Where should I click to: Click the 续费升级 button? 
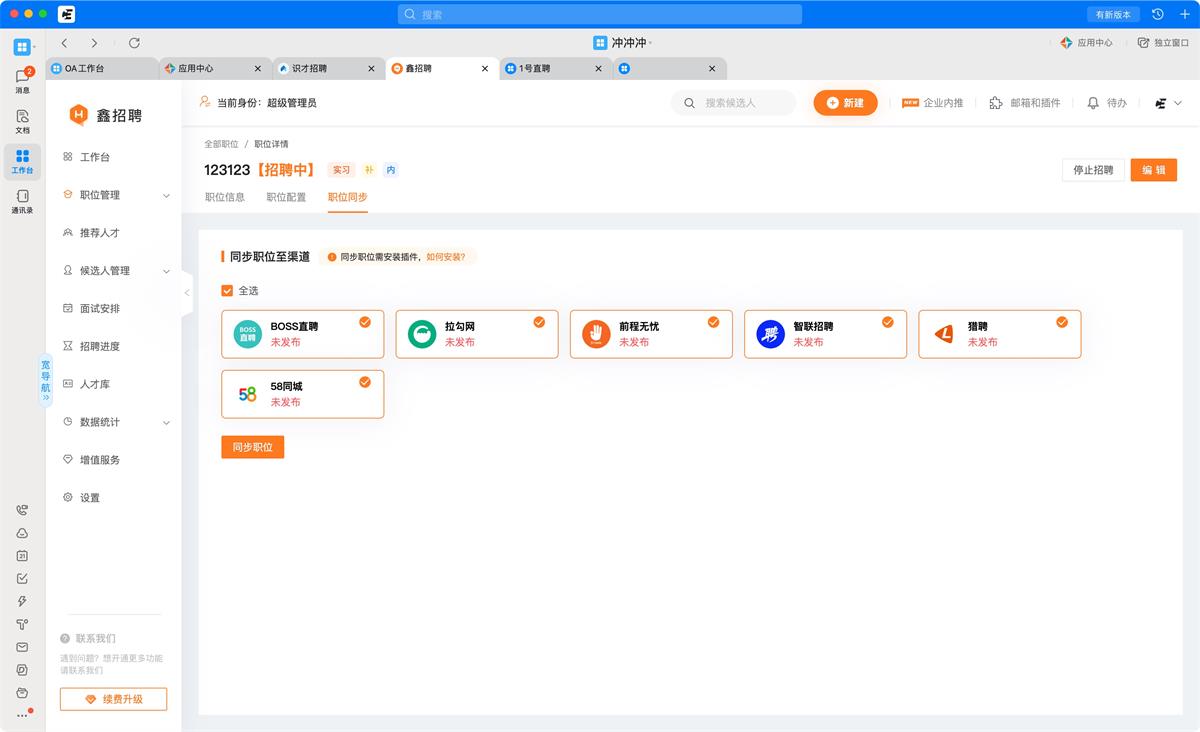tap(113, 699)
